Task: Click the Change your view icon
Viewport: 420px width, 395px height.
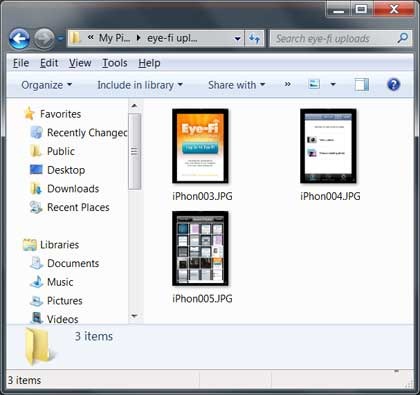Action: click(314, 84)
